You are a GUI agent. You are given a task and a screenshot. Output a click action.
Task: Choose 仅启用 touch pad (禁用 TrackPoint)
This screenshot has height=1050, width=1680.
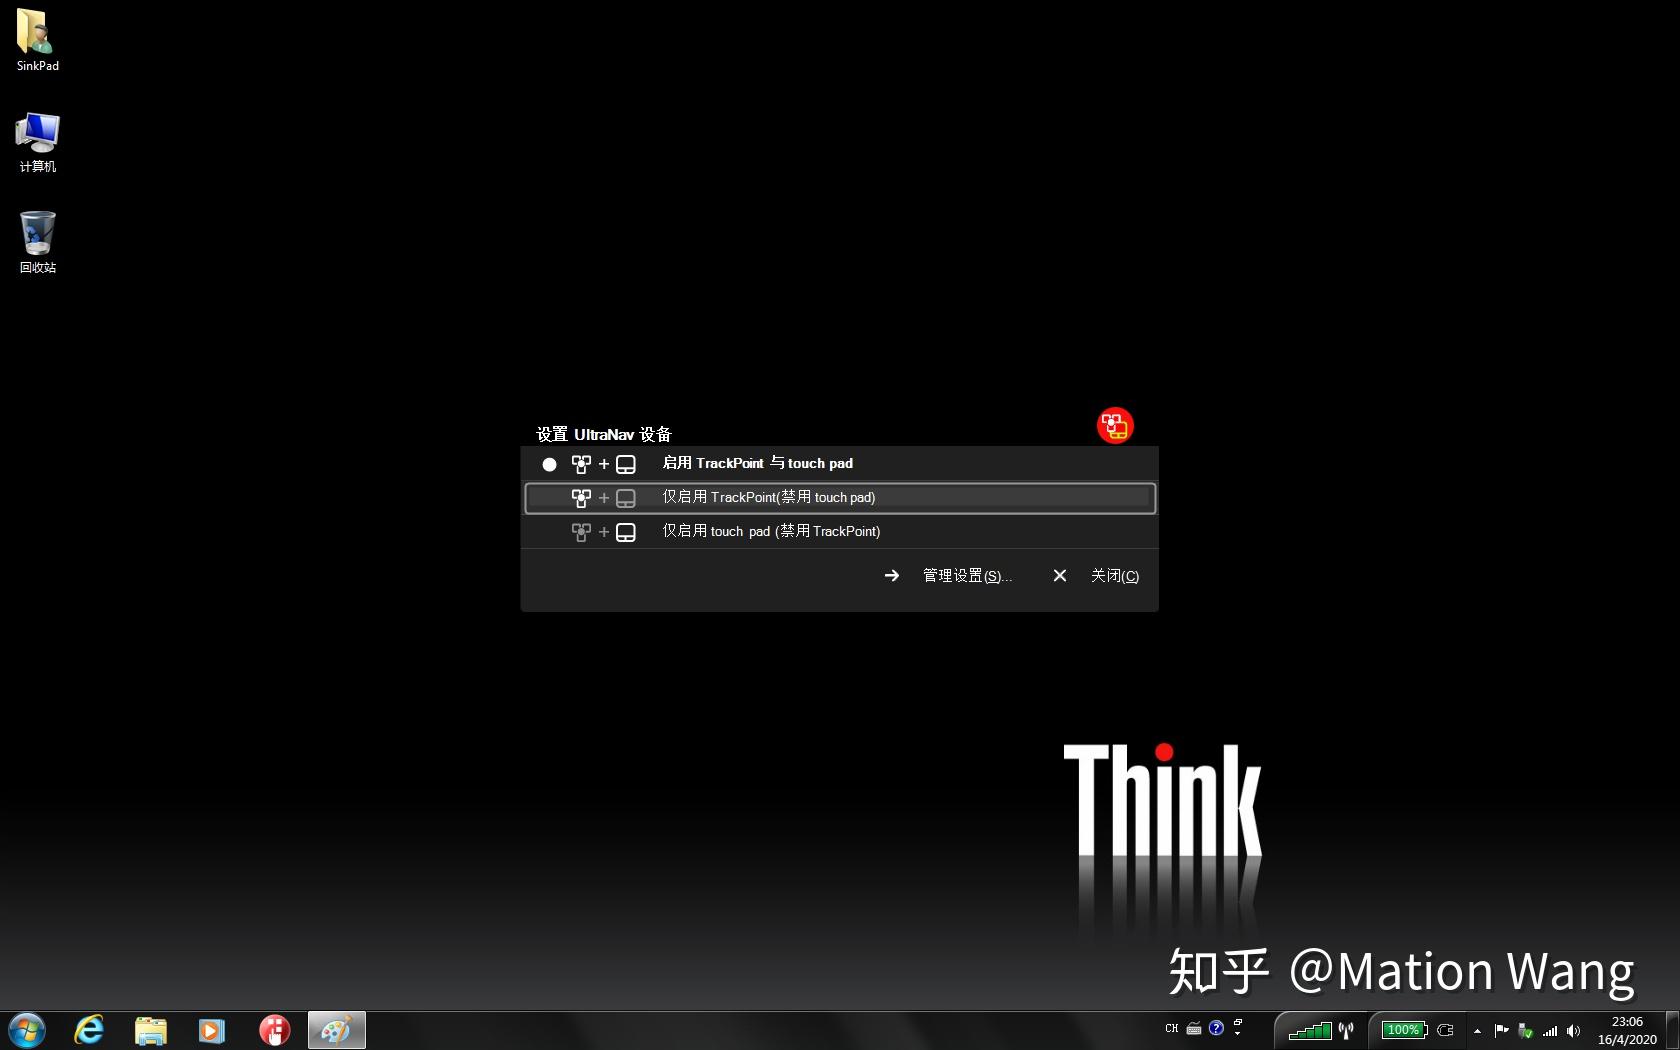coord(770,531)
